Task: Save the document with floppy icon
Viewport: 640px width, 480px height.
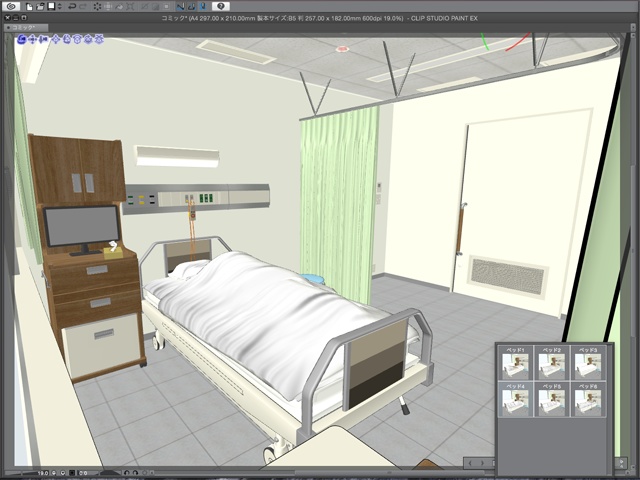Action: click(51, 6)
